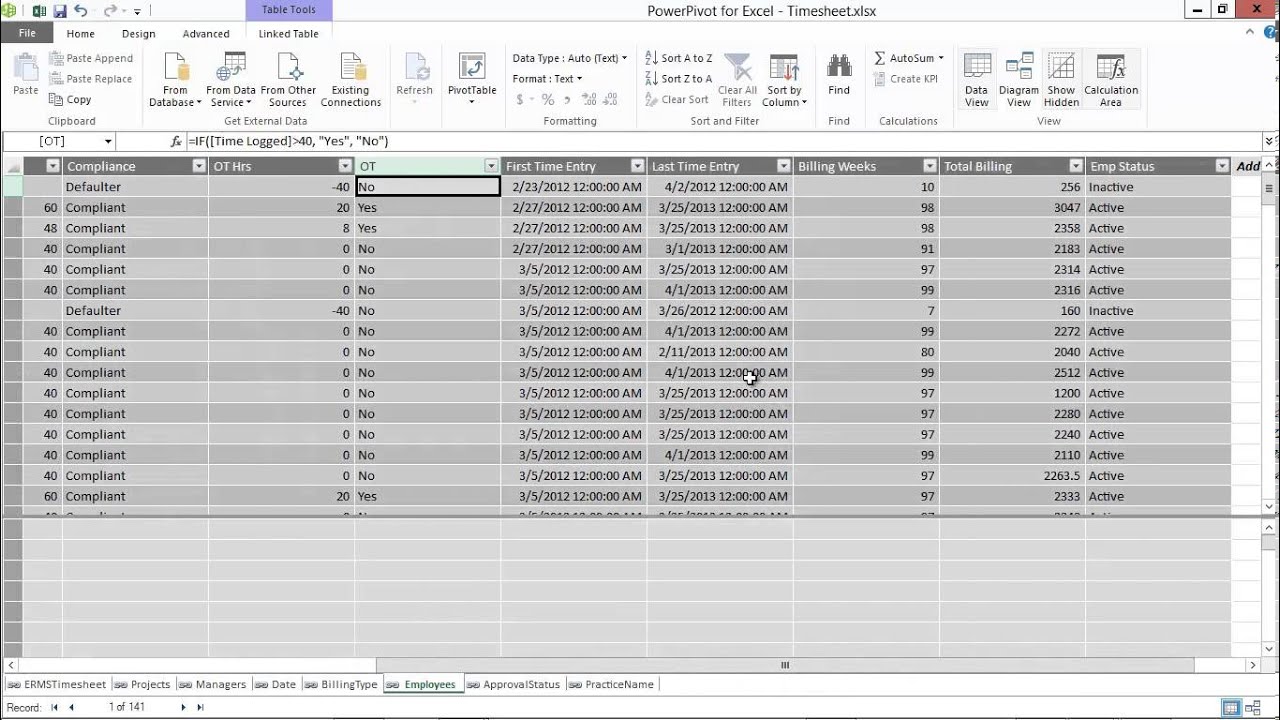Image resolution: width=1280 pixels, height=720 pixels.
Task: Copy the selected cell with Copy button
Action: tap(70, 100)
